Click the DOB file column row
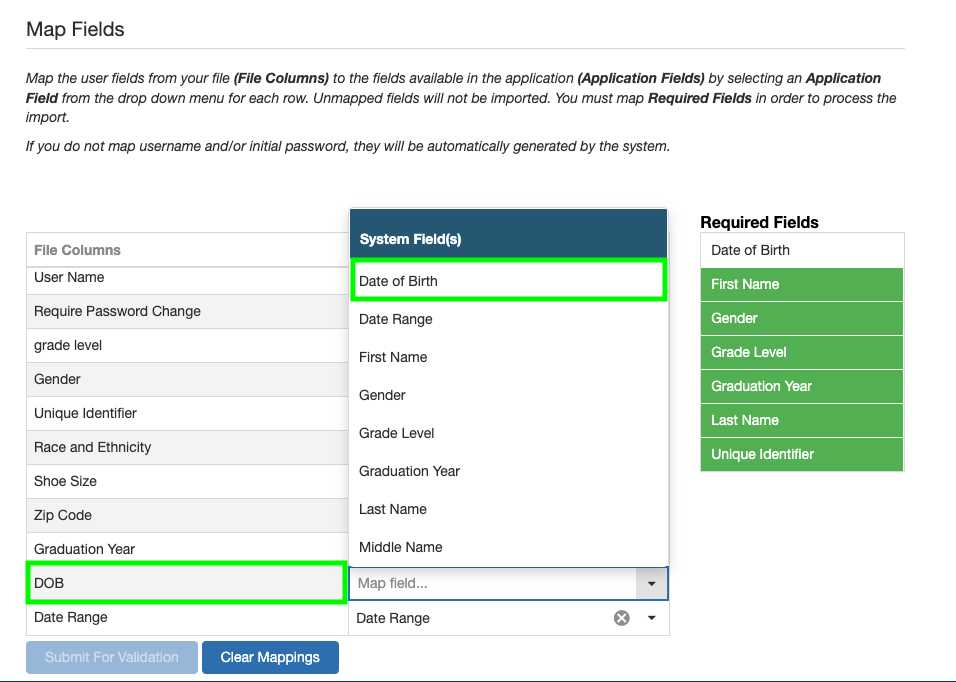956x682 pixels. coord(186,583)
